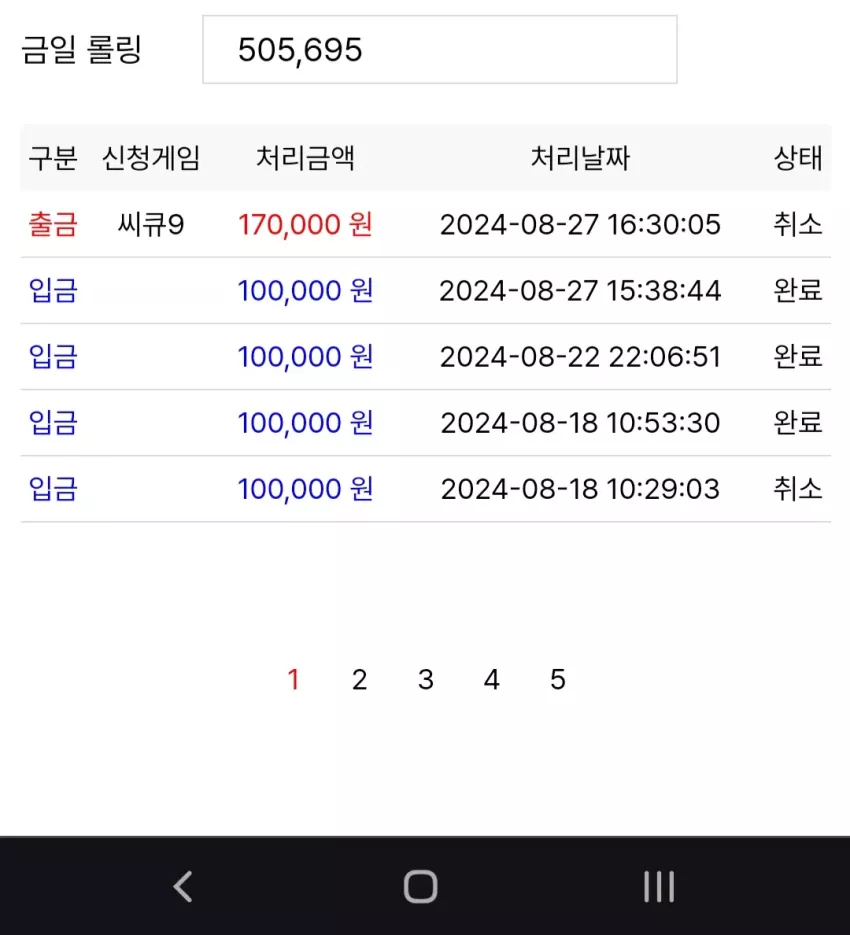Select the 구분 column header
The height and width of the screenshot is (935, 850).
pyautogui.click(x=53, y=158)
